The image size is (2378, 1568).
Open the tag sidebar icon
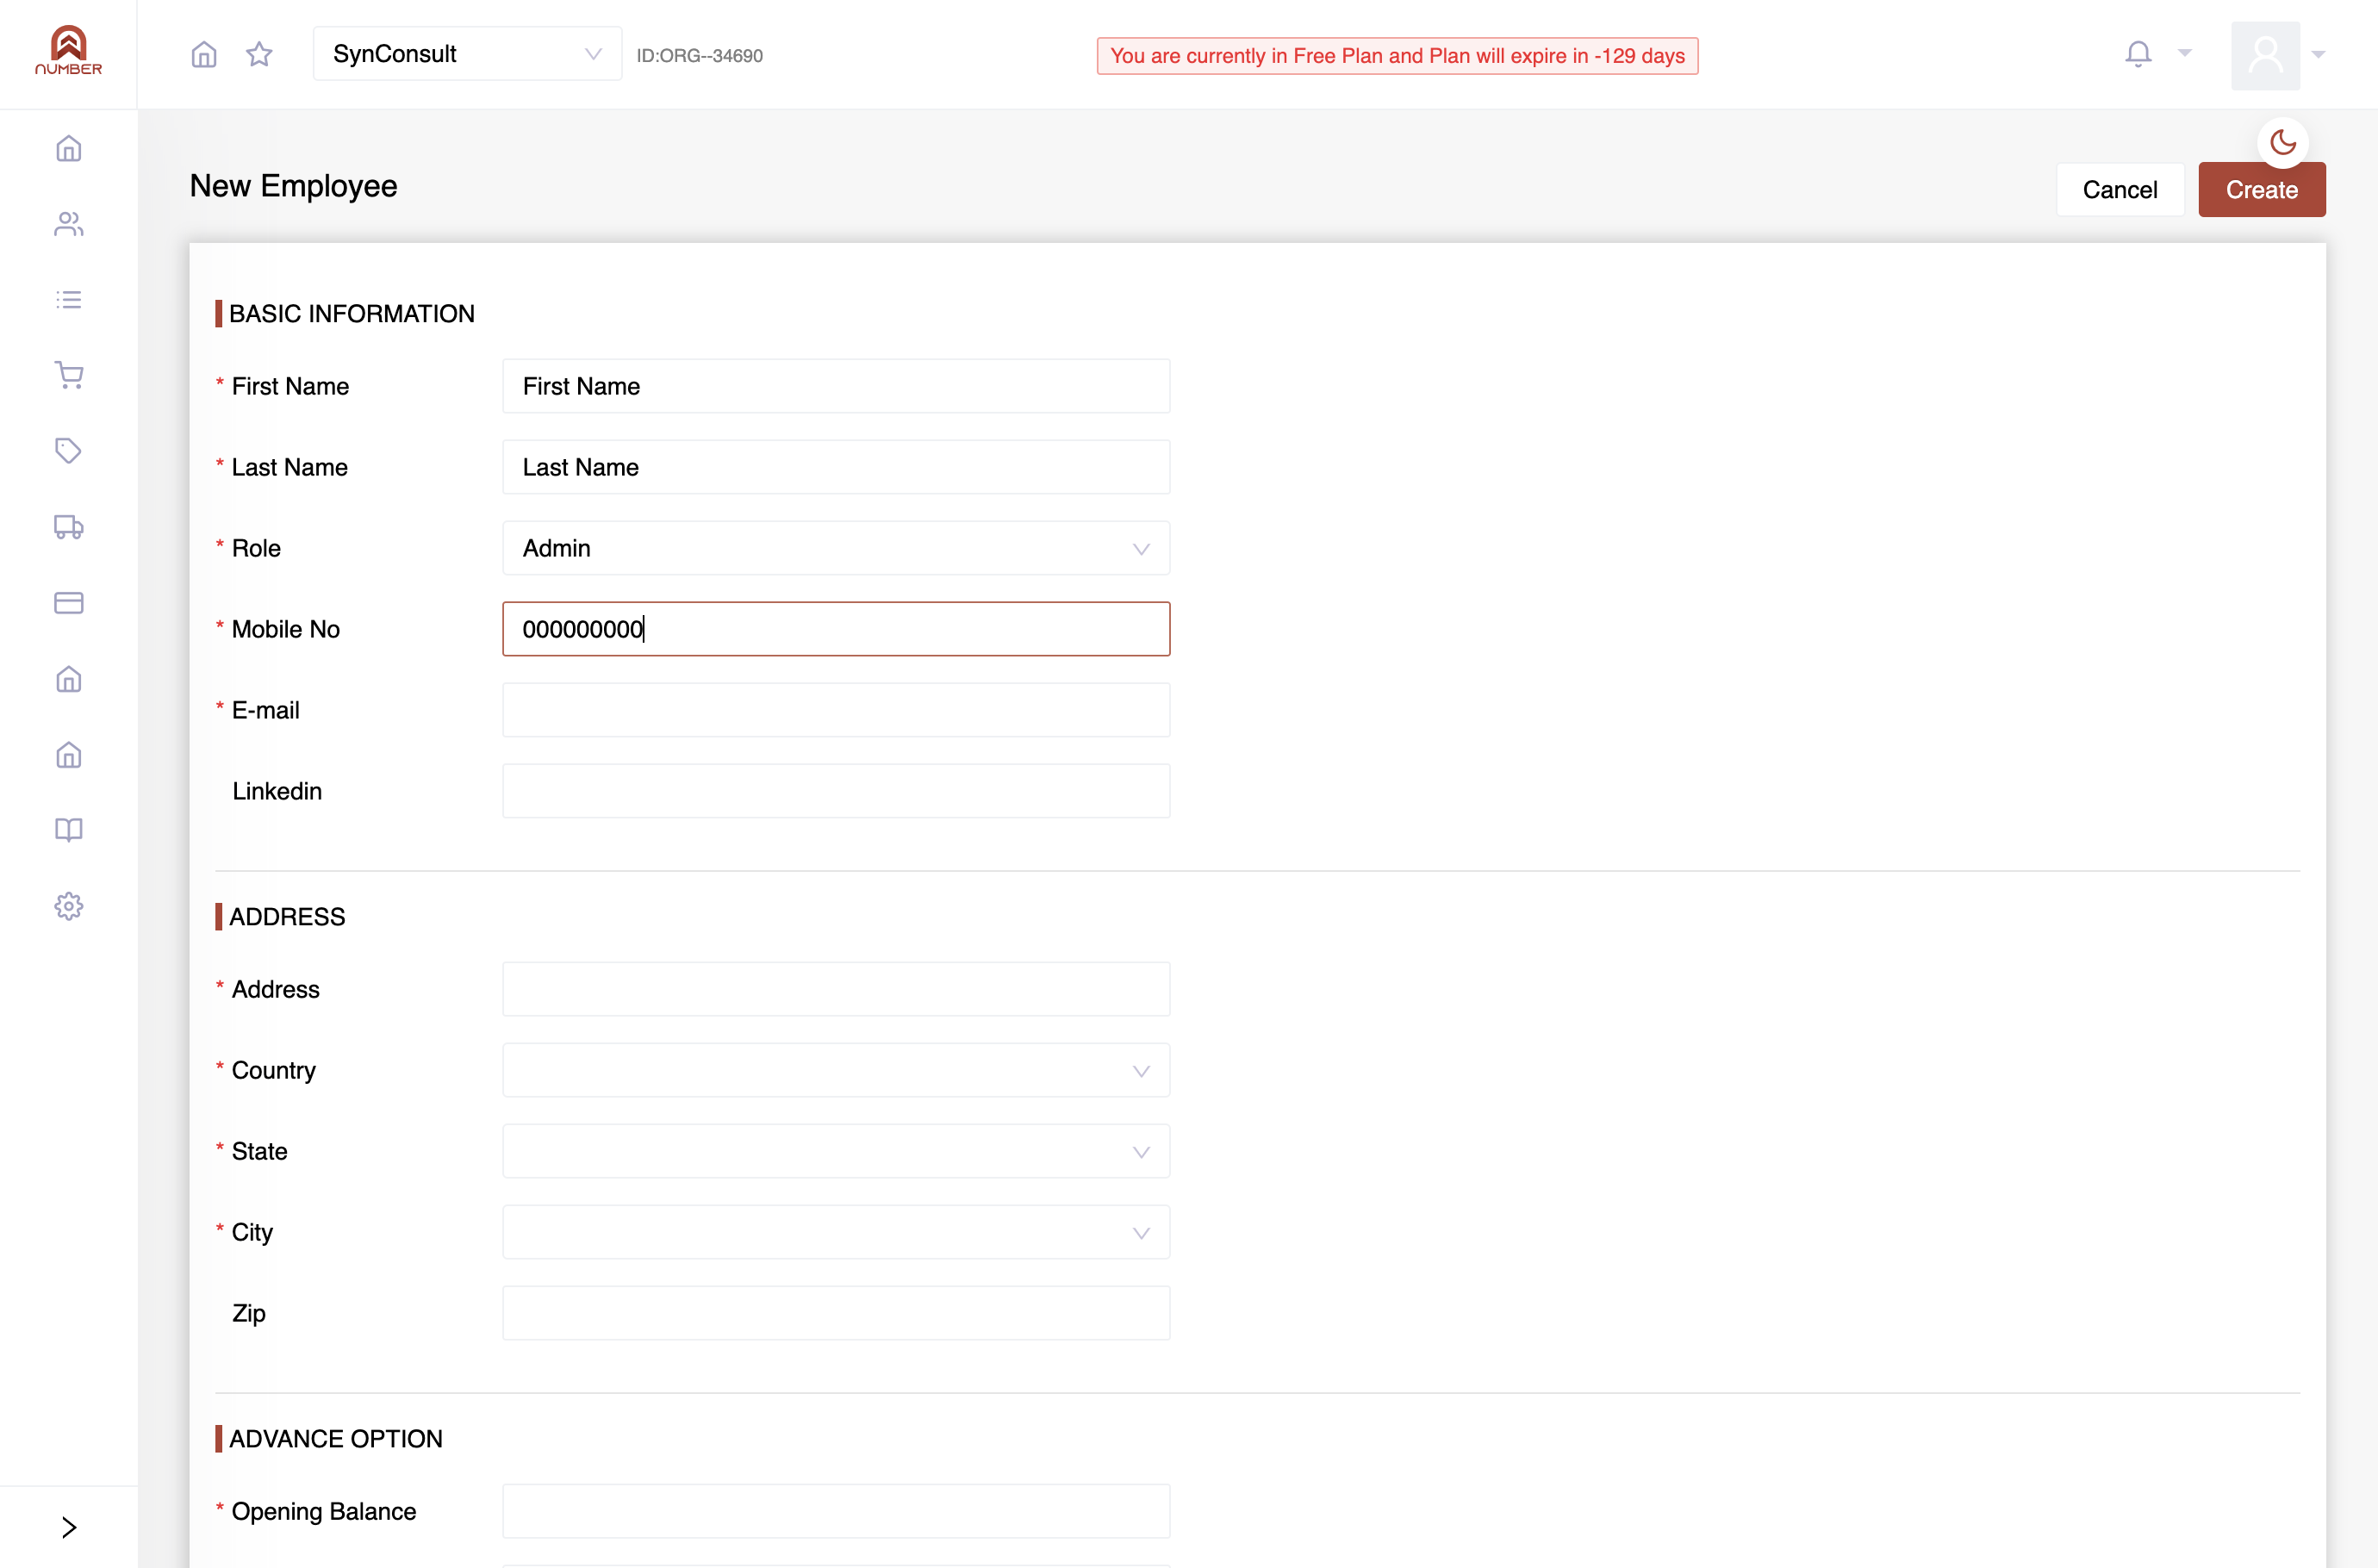pyautogui.click(x=69, y=451)
